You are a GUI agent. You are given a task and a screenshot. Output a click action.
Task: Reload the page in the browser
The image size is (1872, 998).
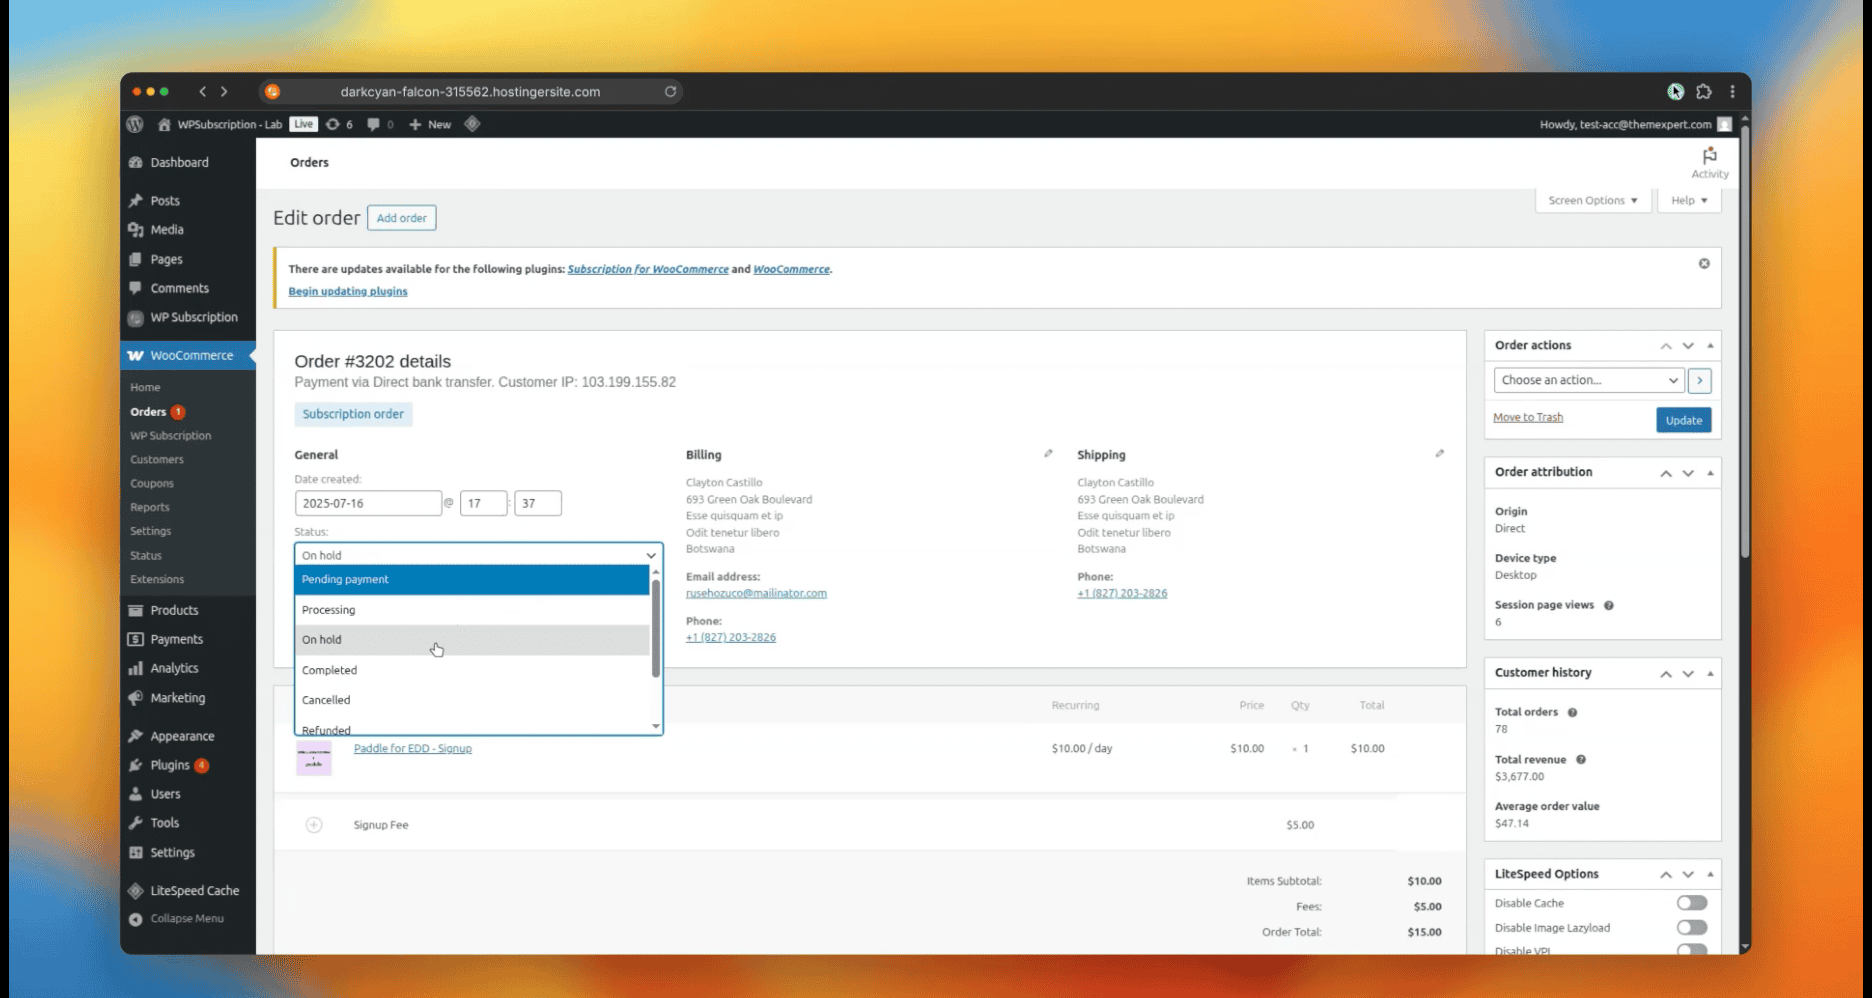(x=670, y=91)
